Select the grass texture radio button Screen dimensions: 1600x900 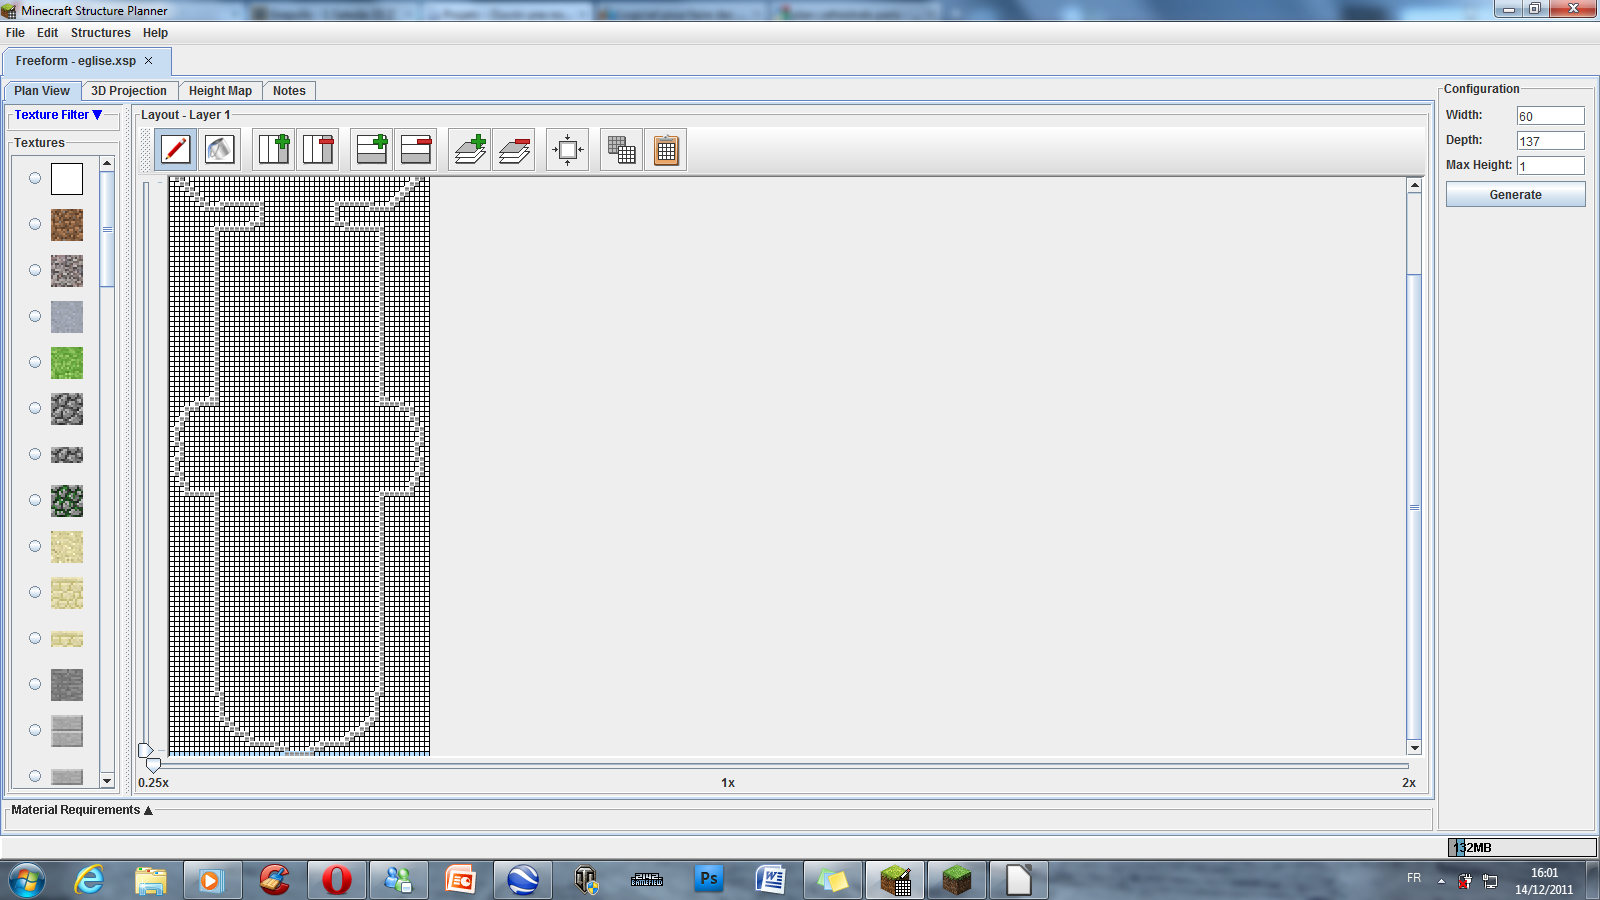pyautogui.click(x=35, y=362)
